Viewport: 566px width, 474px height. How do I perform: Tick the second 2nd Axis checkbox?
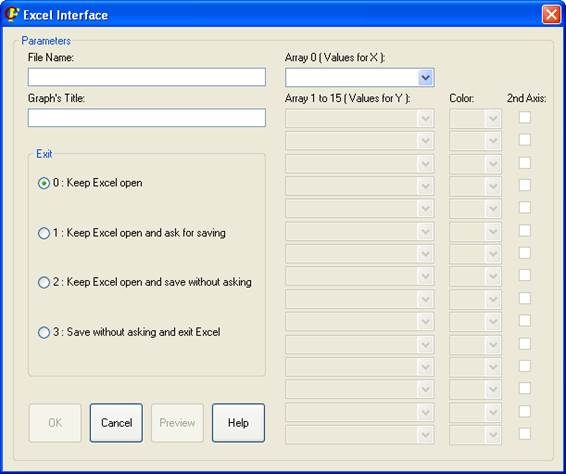coord(524,140)
